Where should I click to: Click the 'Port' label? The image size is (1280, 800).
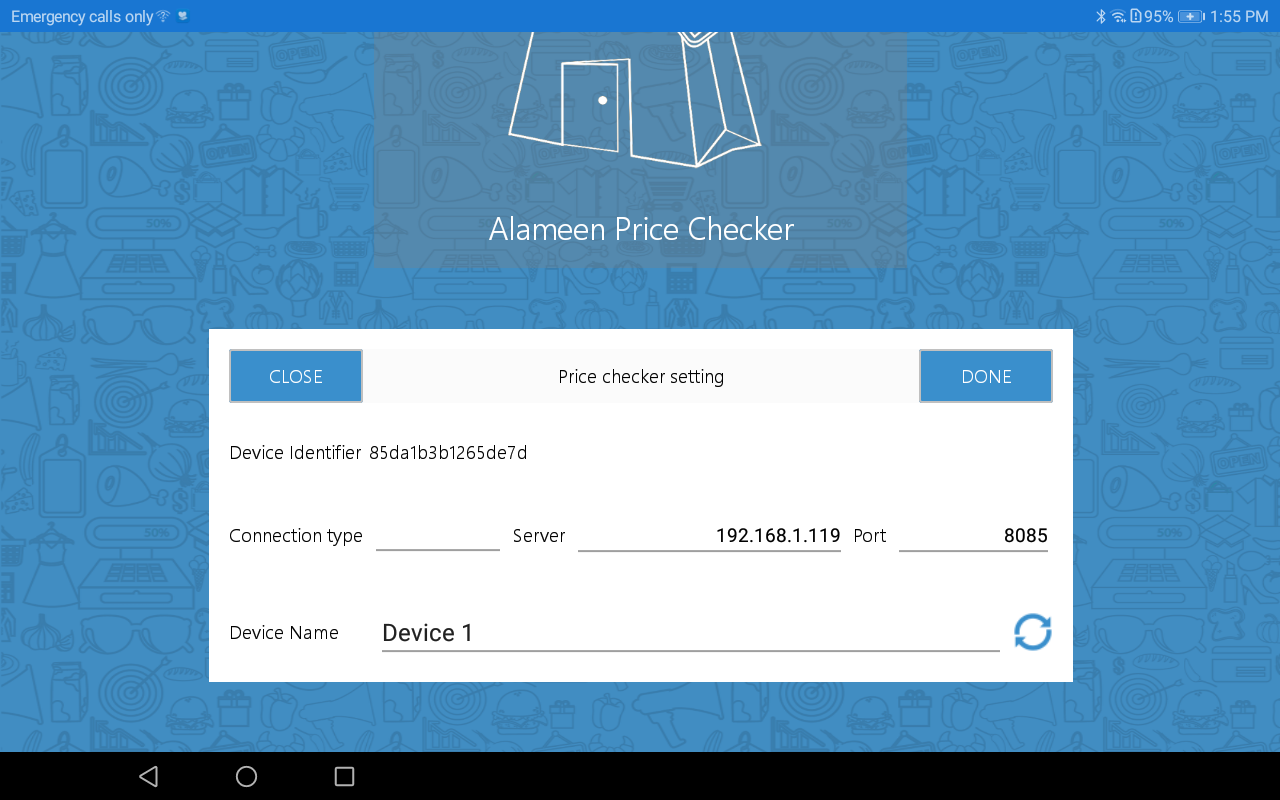[x=870, y=536]
